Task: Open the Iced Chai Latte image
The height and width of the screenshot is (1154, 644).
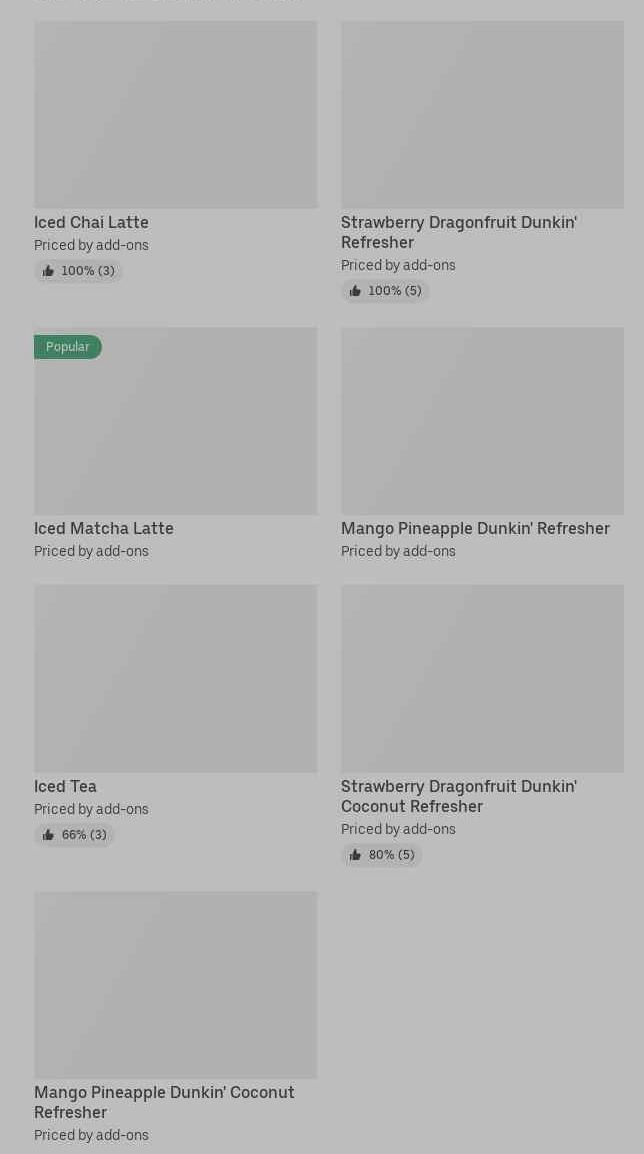Action: point(175,115)
